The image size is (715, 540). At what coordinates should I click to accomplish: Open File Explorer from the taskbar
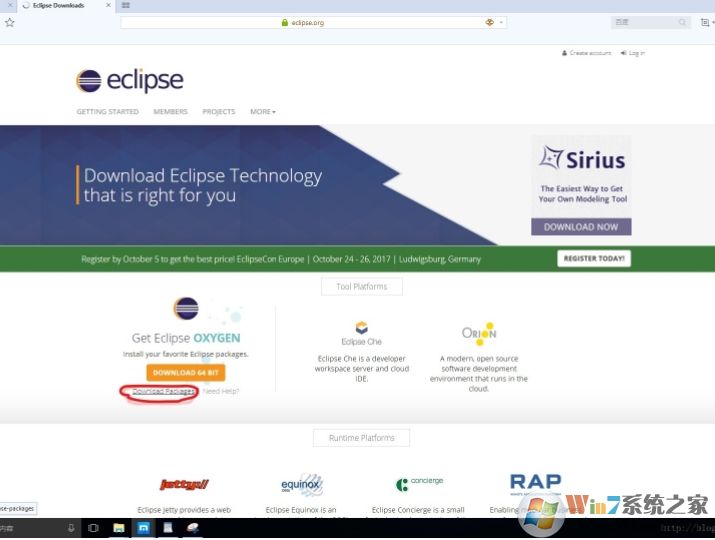[119, 528]
